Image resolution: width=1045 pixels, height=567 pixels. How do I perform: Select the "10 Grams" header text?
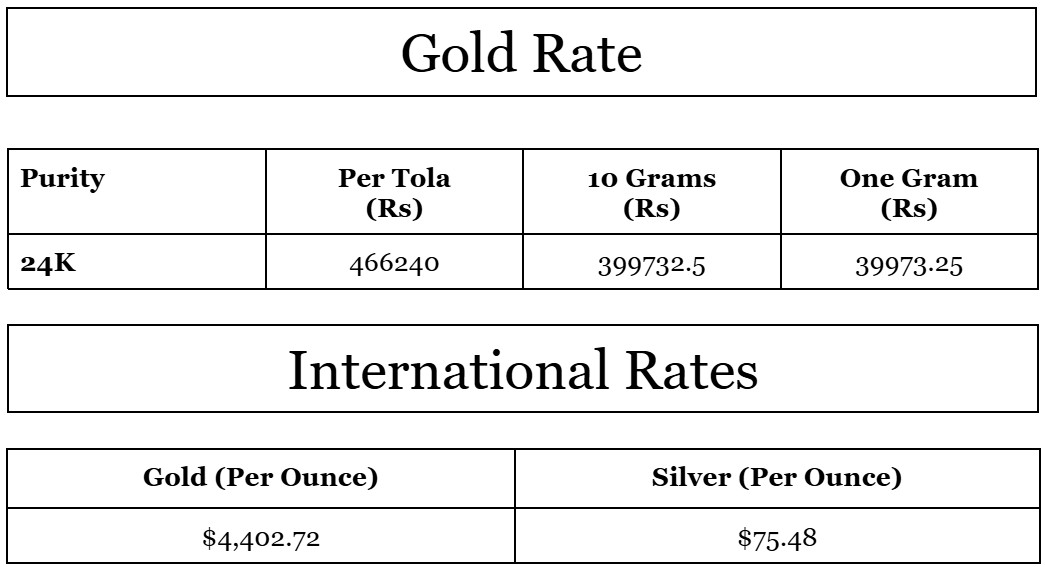651,178
